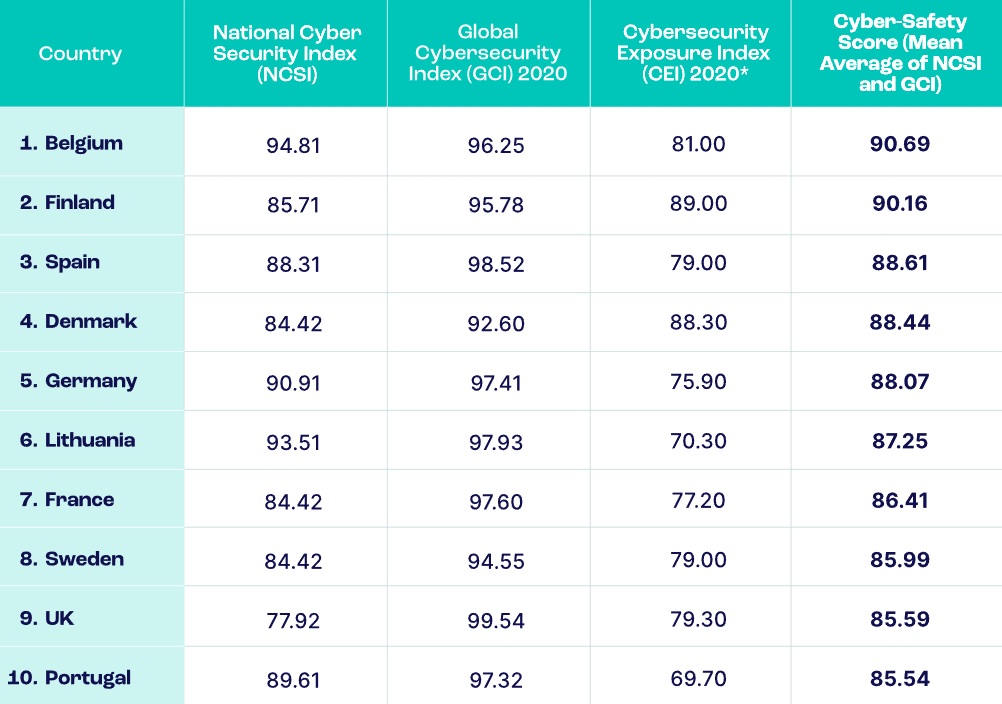The image size is (1002, 704).
Task: Click Finland's CEI value 89.00
Action: point(698,203)
